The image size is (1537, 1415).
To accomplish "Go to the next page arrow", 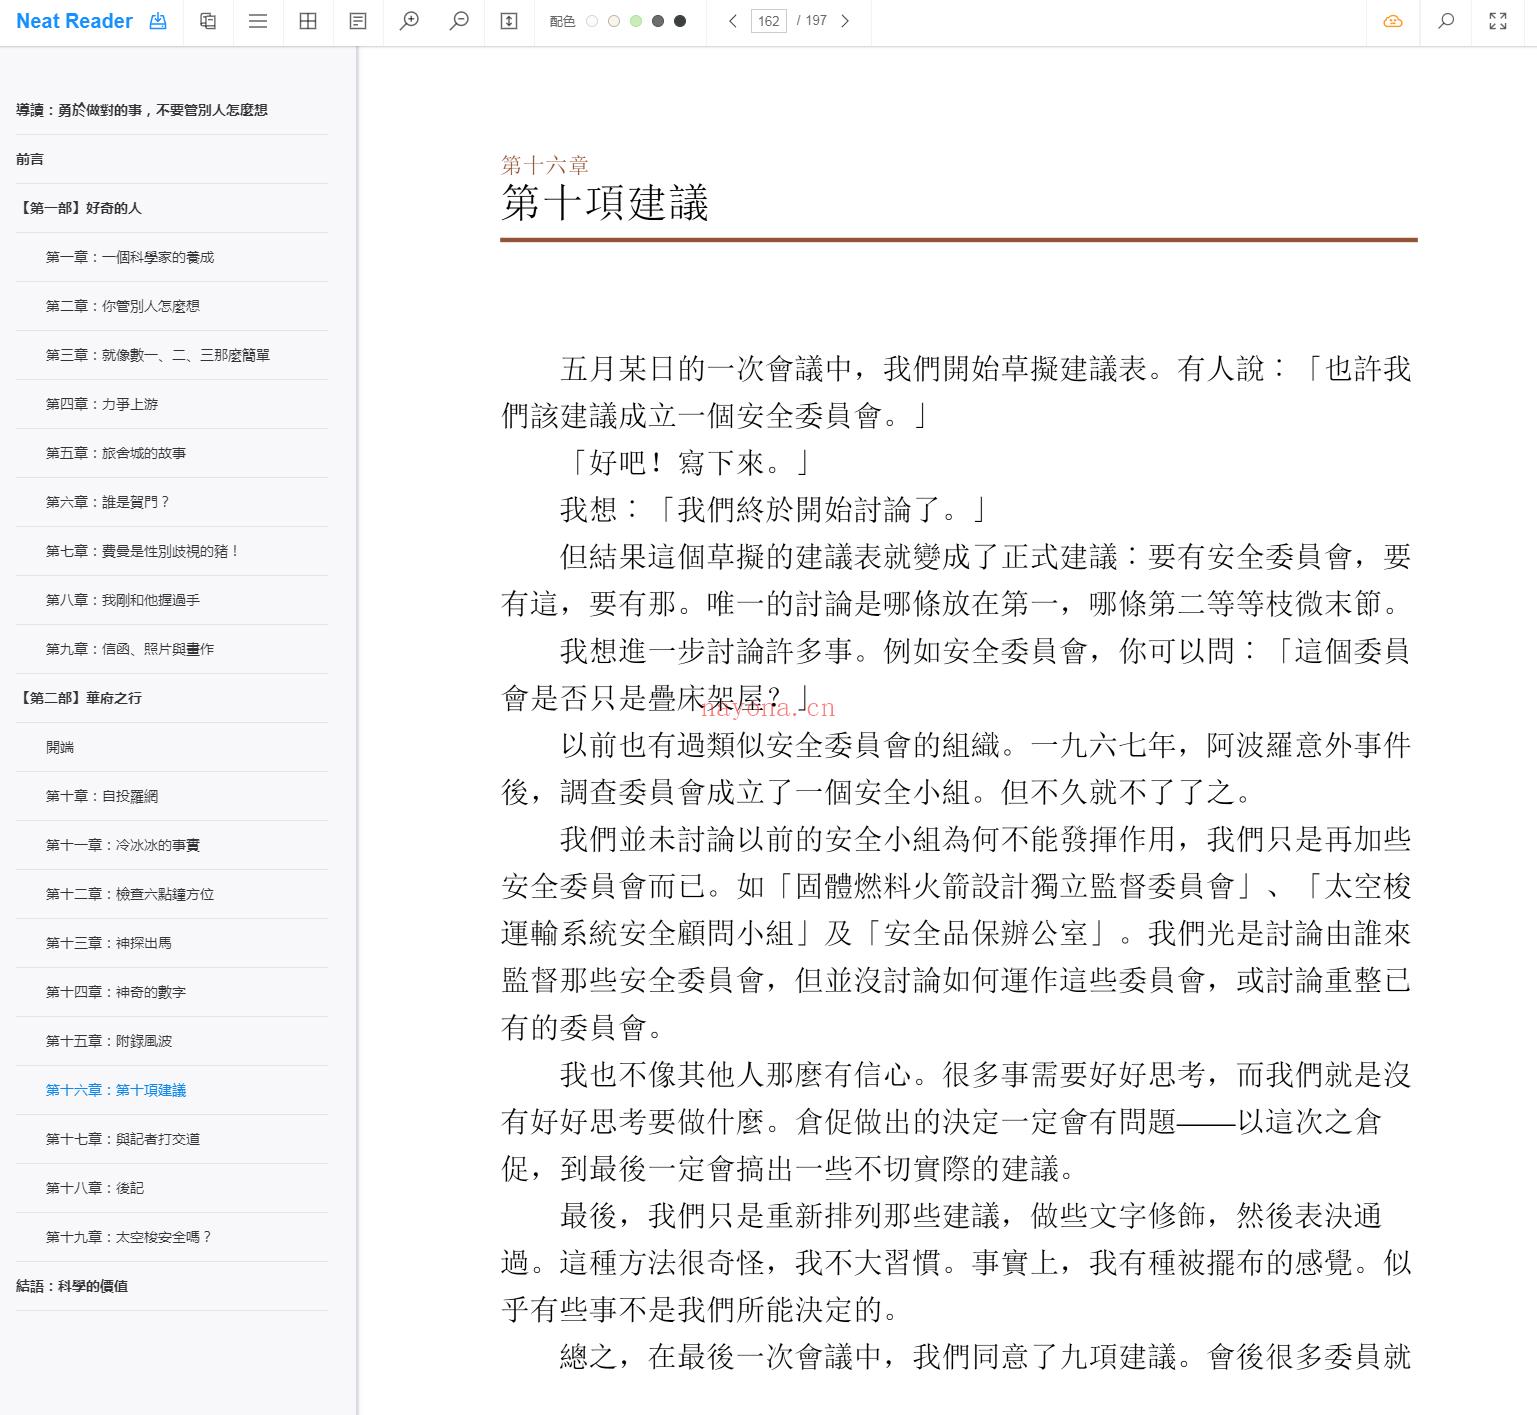I will 845,21.
